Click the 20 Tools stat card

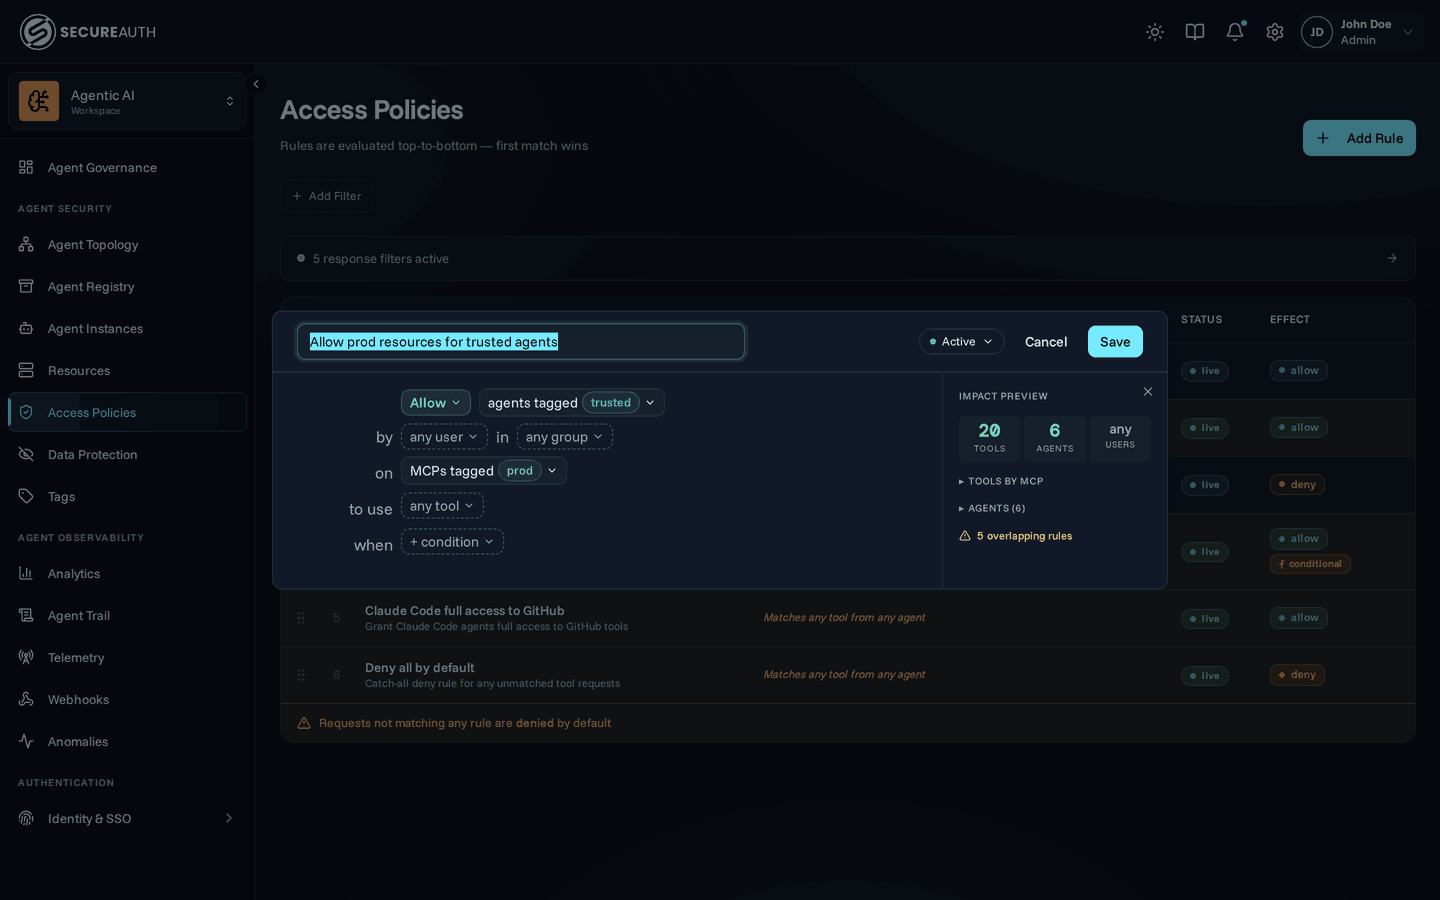click(x=989, y=438)
